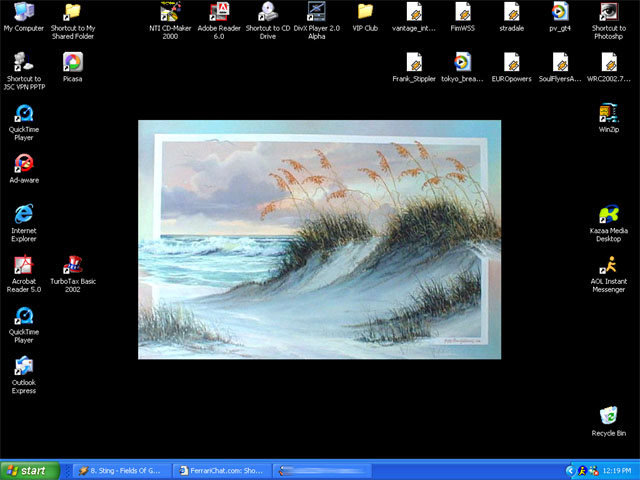
Task: Click the 12:19 PM clock
Action: pyautogui.click(x=617, y=471)
